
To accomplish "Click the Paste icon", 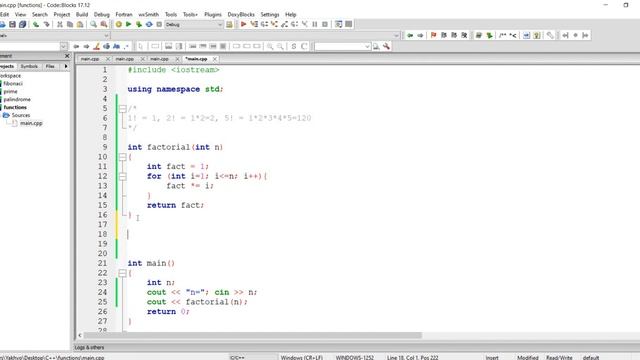I will [80, 24].
